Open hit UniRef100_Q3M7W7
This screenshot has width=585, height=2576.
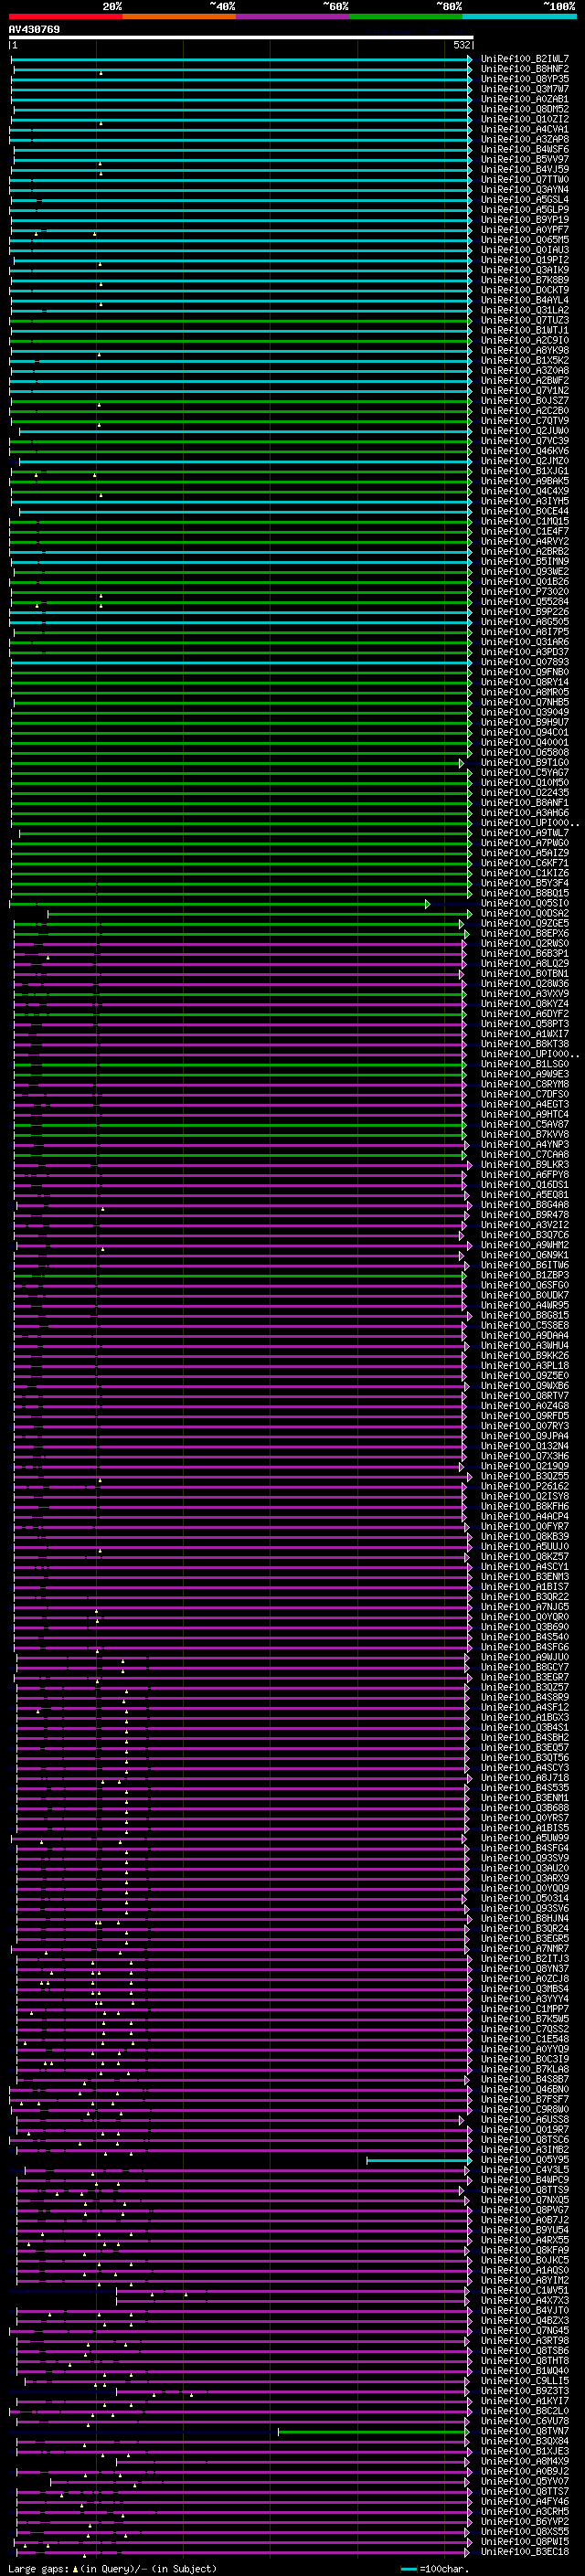pos(525,89)
